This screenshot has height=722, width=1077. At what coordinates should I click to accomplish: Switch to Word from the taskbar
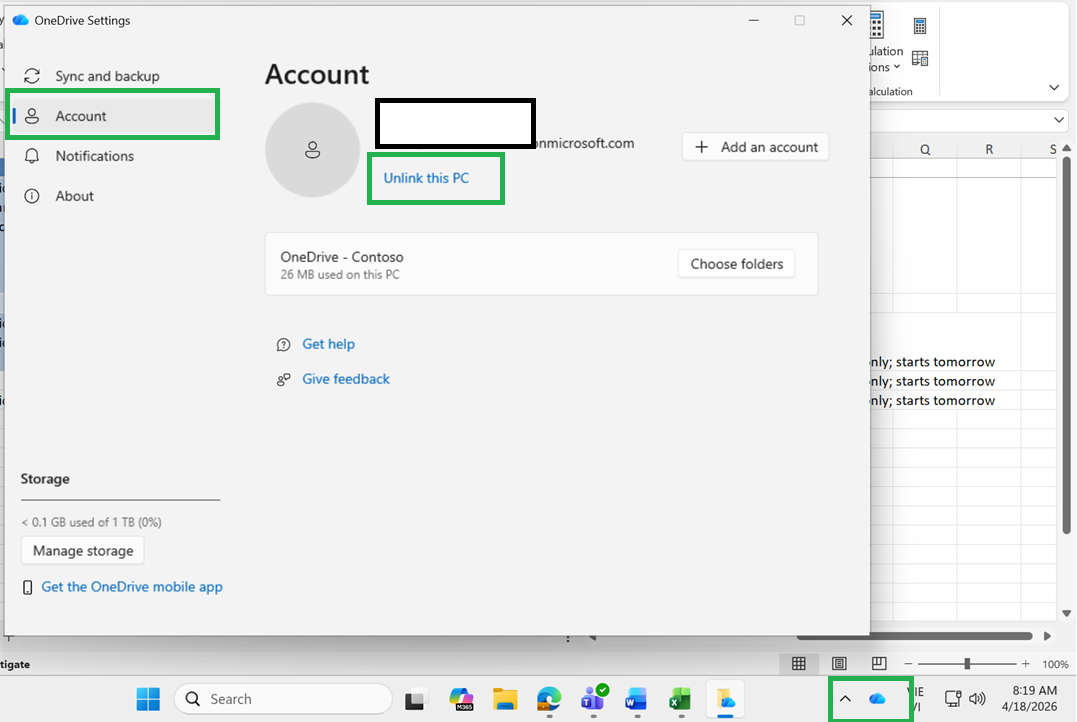636,699
